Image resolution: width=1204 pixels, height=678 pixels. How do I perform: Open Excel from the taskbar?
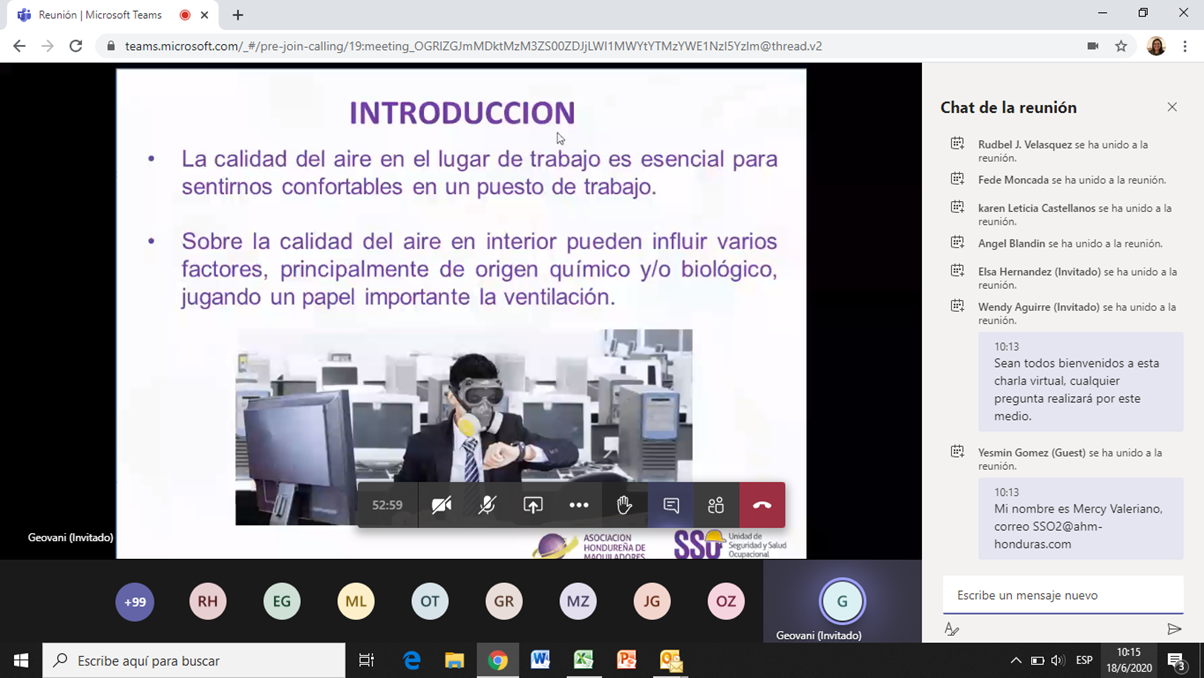584,660
